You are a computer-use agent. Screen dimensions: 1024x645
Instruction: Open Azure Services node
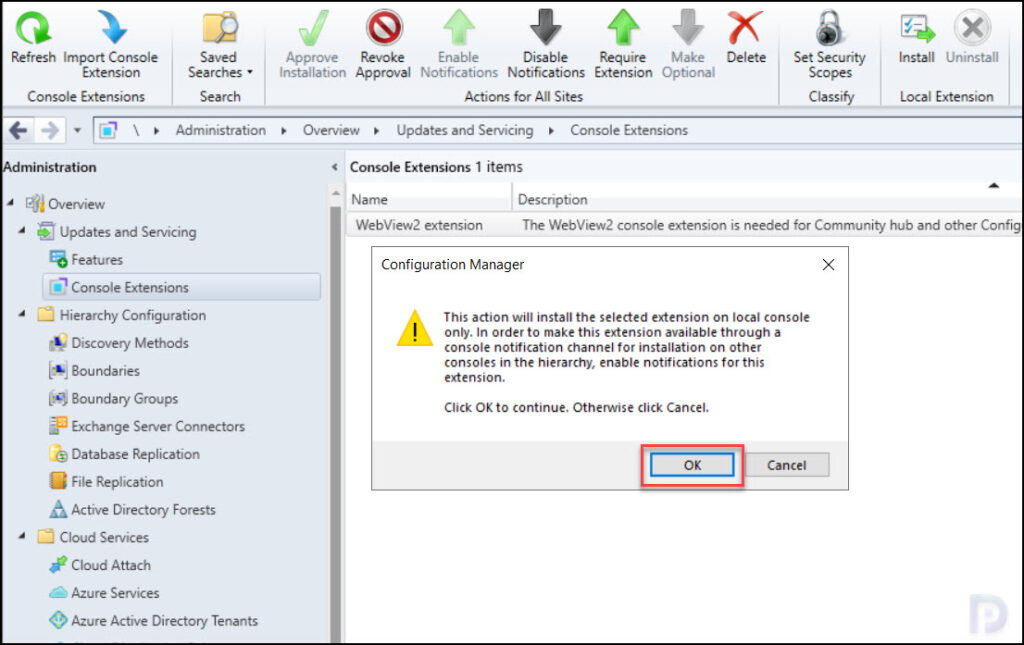pyautogui.click(x=115, y=593)
